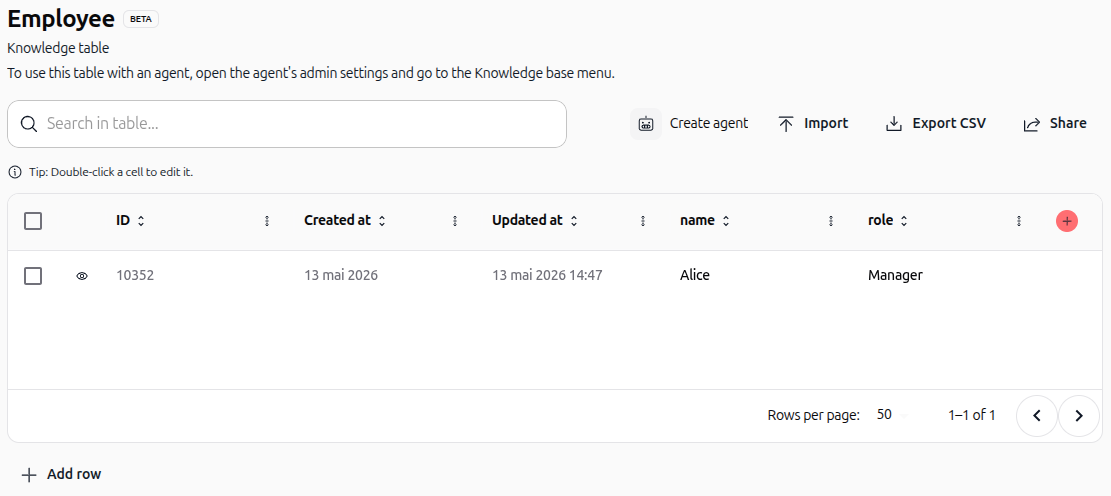Focus the Search in table field
The width and height of the screenshot is (1111, 496).
click(287, 124)
